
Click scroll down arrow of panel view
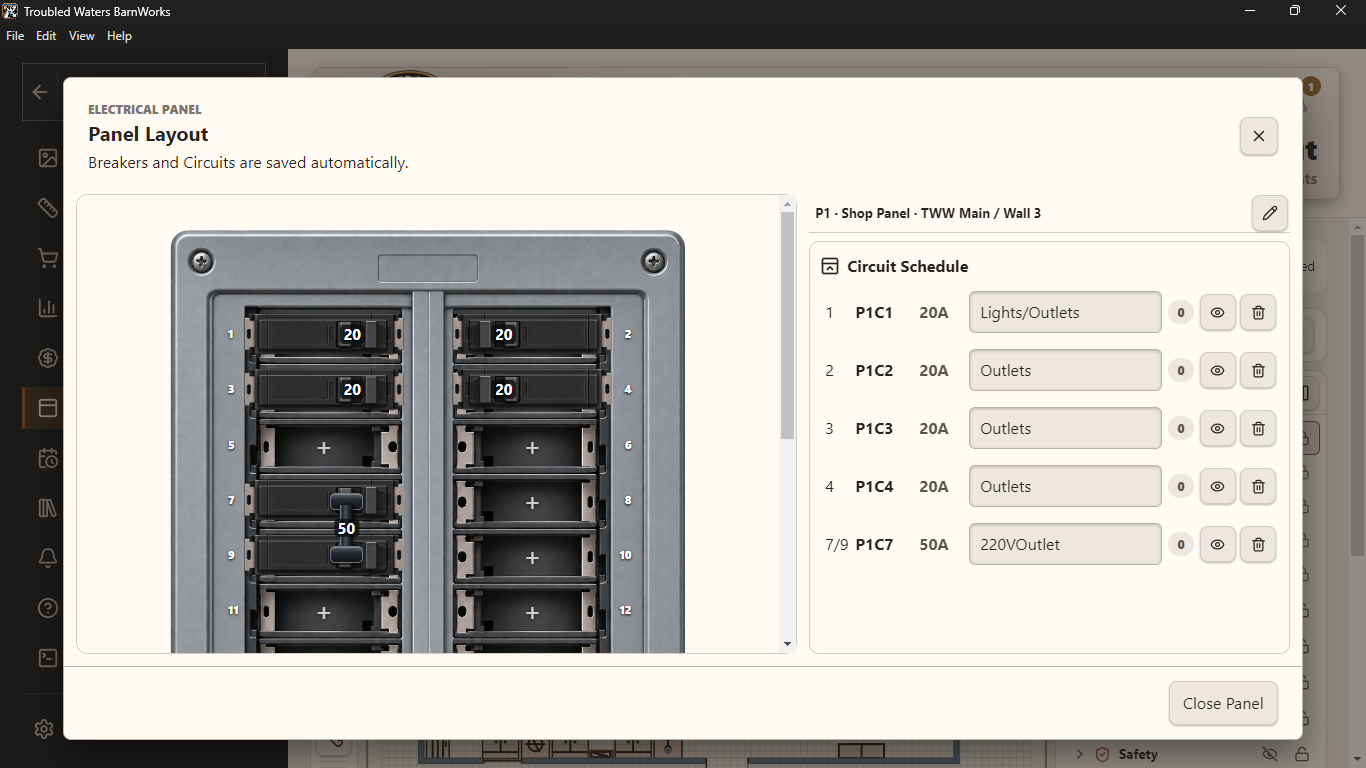tap(787, 644)
